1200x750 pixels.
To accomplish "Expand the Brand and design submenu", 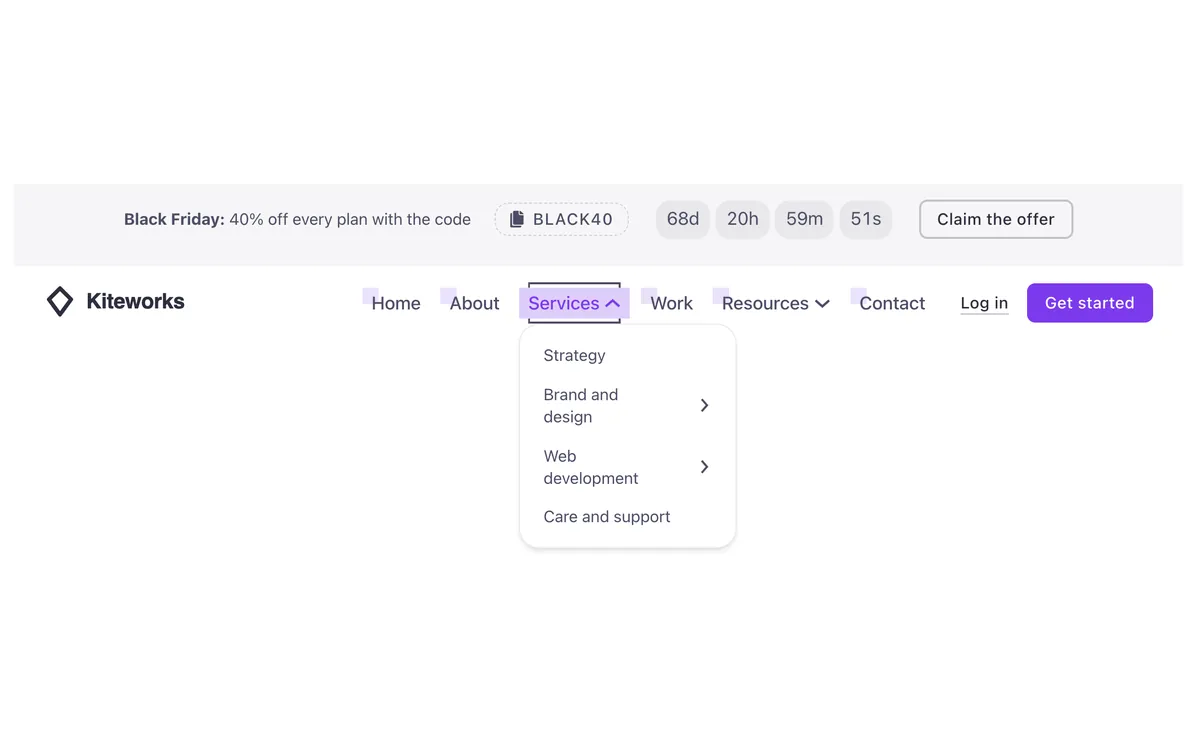I will [x=628, y=405].
